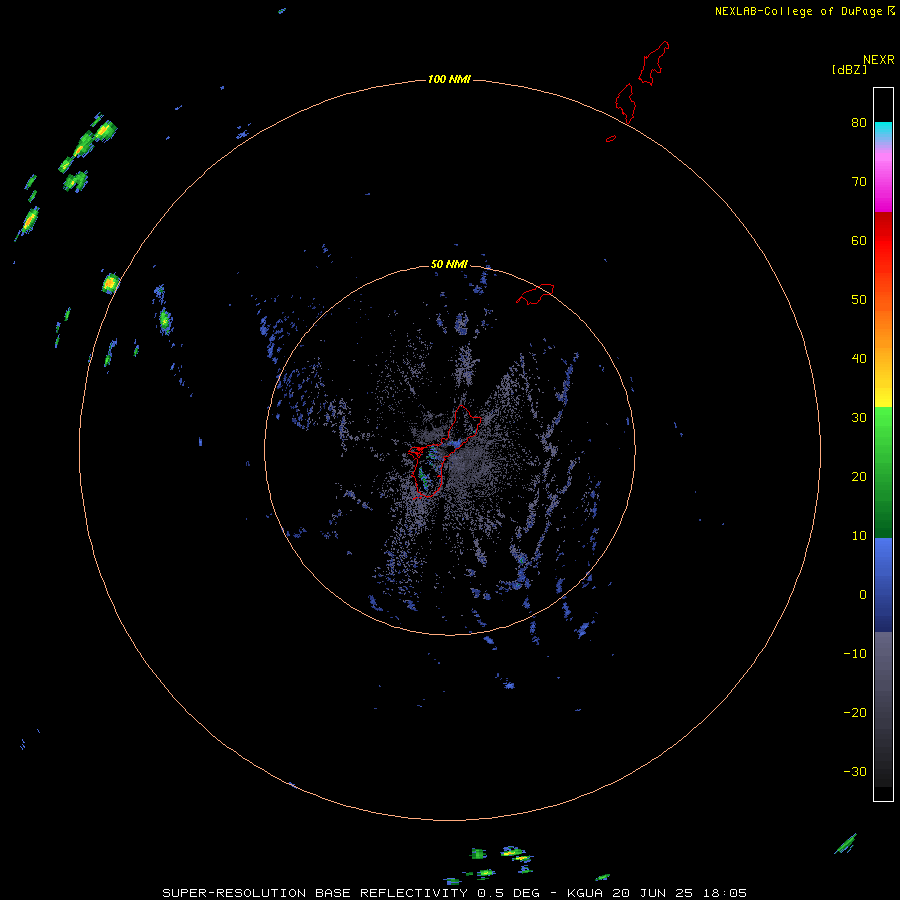
Task: Click the blue segment of the color bar
Action: (x=883, y=583)
